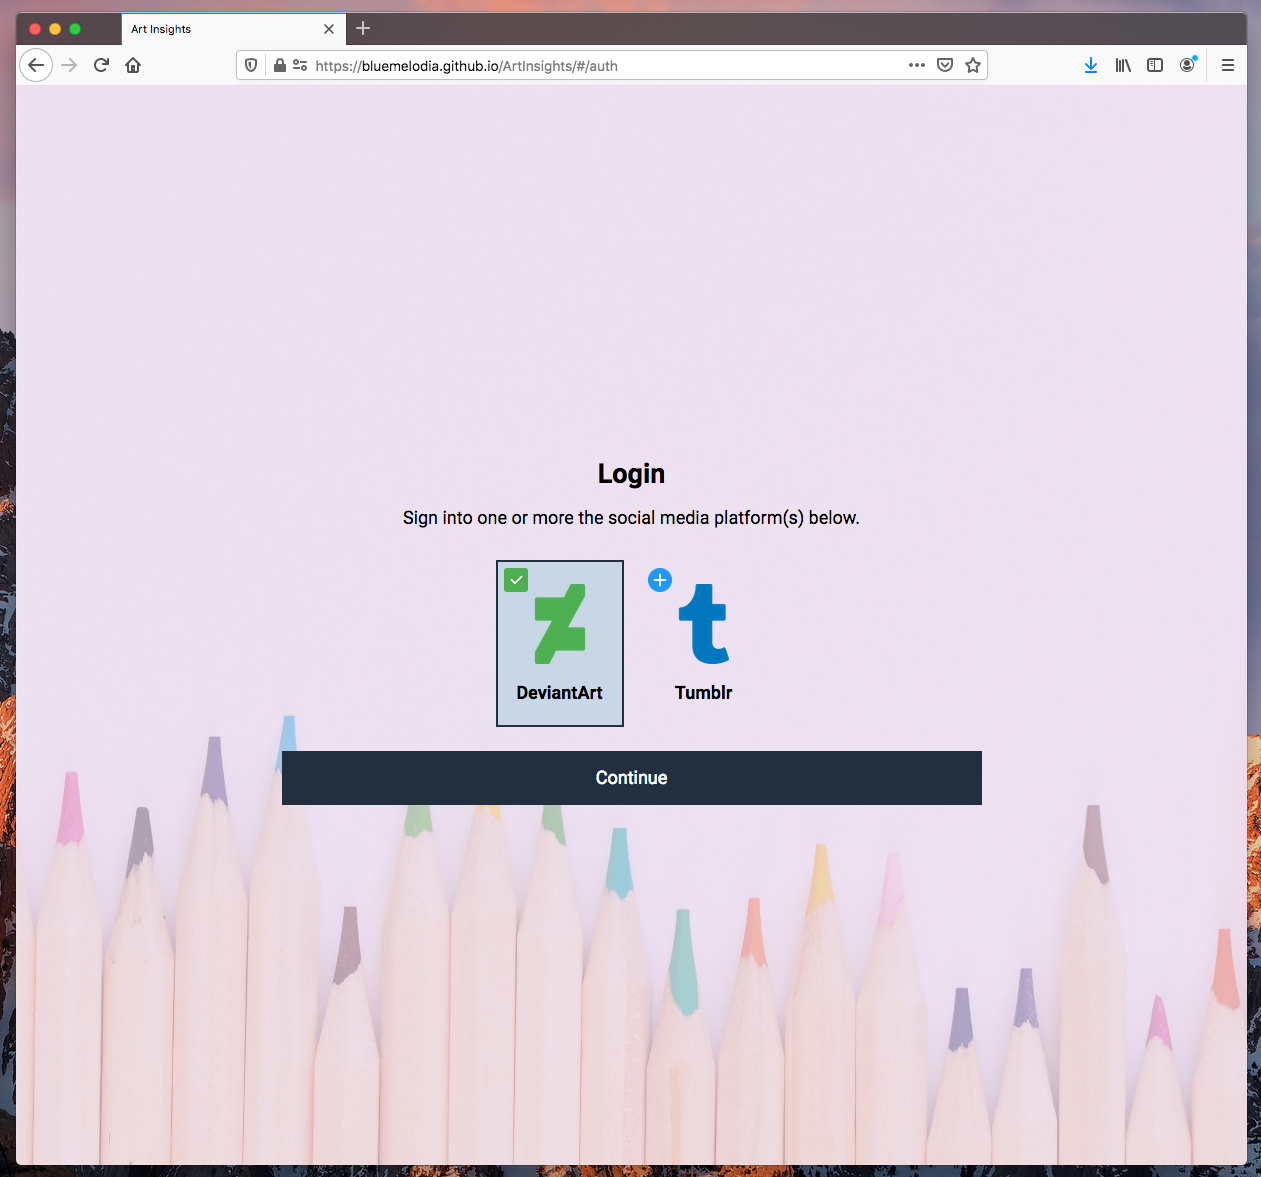The image size is (1261, 1177).
Task: Show downloads progress panel
Action: point(1091,65)
